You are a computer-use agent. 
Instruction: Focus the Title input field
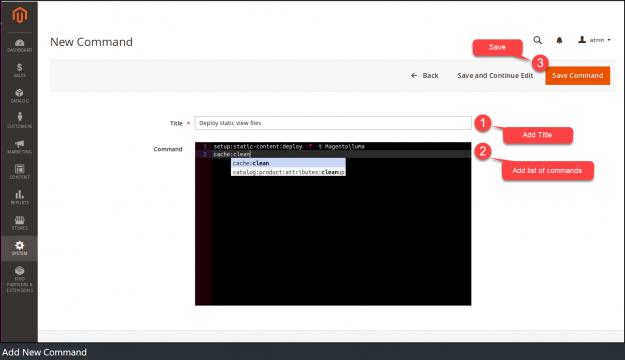333,123
